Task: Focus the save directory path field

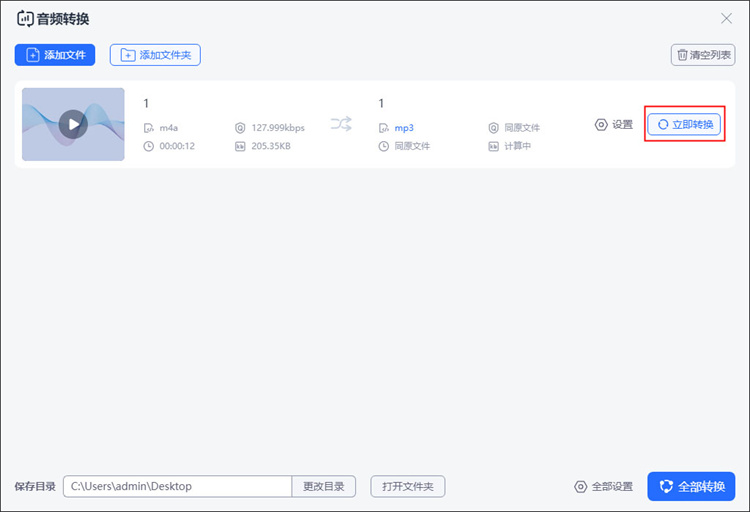Action: (x=177, y=487)
